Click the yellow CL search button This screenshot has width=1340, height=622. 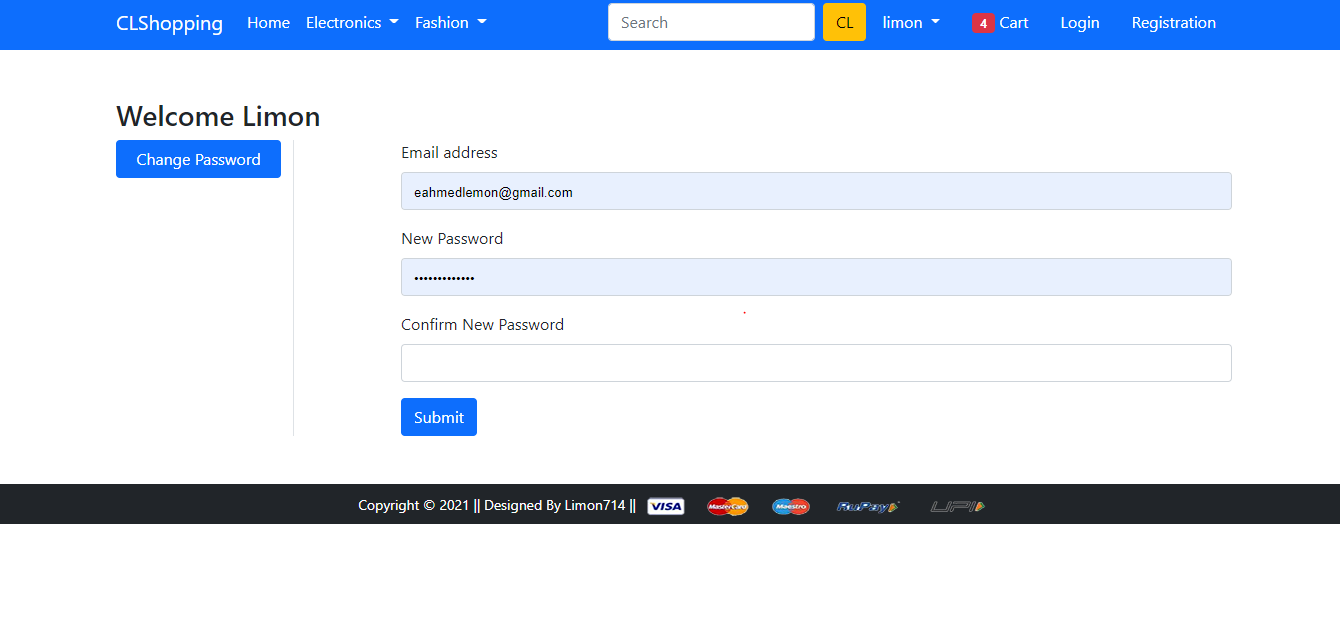tap(844, 21)
